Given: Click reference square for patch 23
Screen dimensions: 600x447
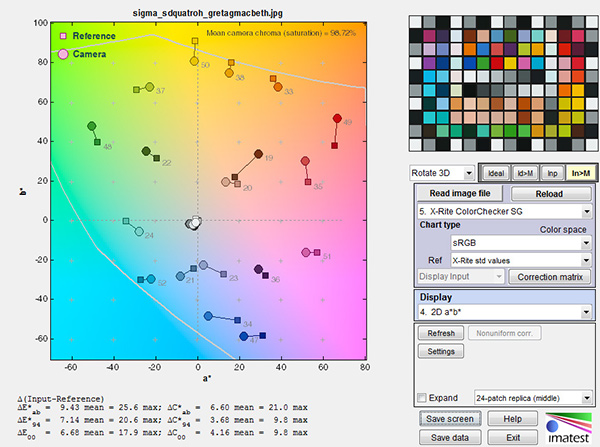Looking at the screenshot, I should pyautogui.click(x=224, y=274).
